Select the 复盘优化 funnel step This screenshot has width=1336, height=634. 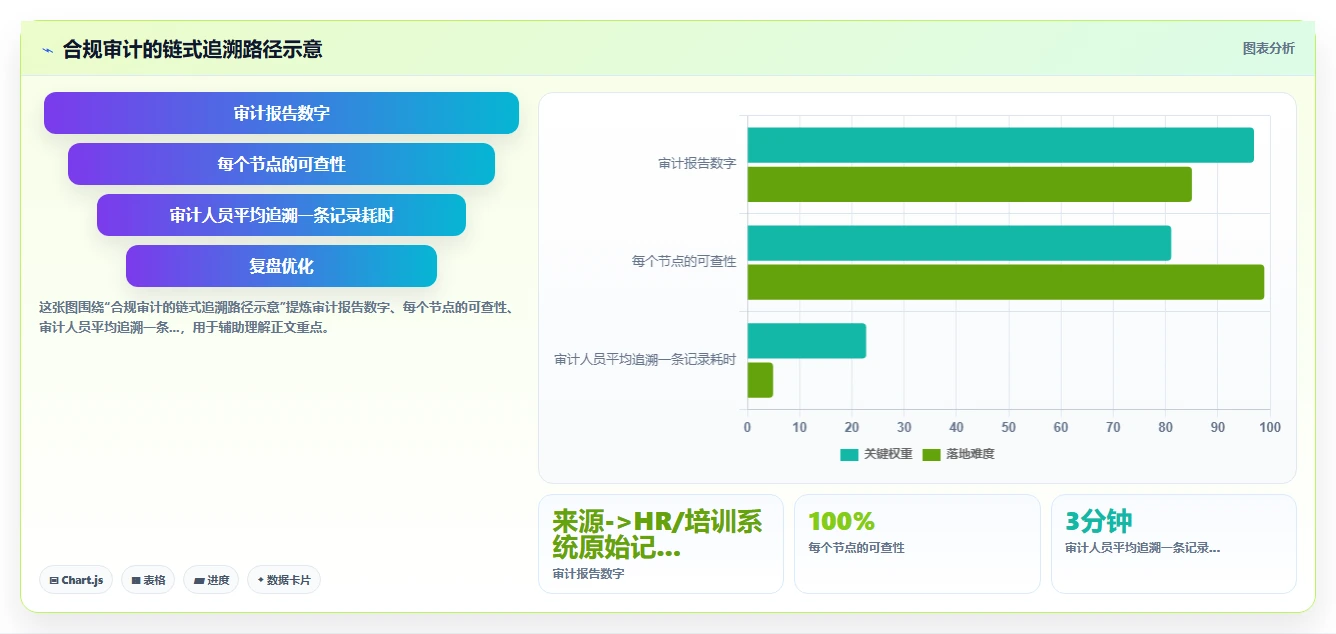point(281,266)
